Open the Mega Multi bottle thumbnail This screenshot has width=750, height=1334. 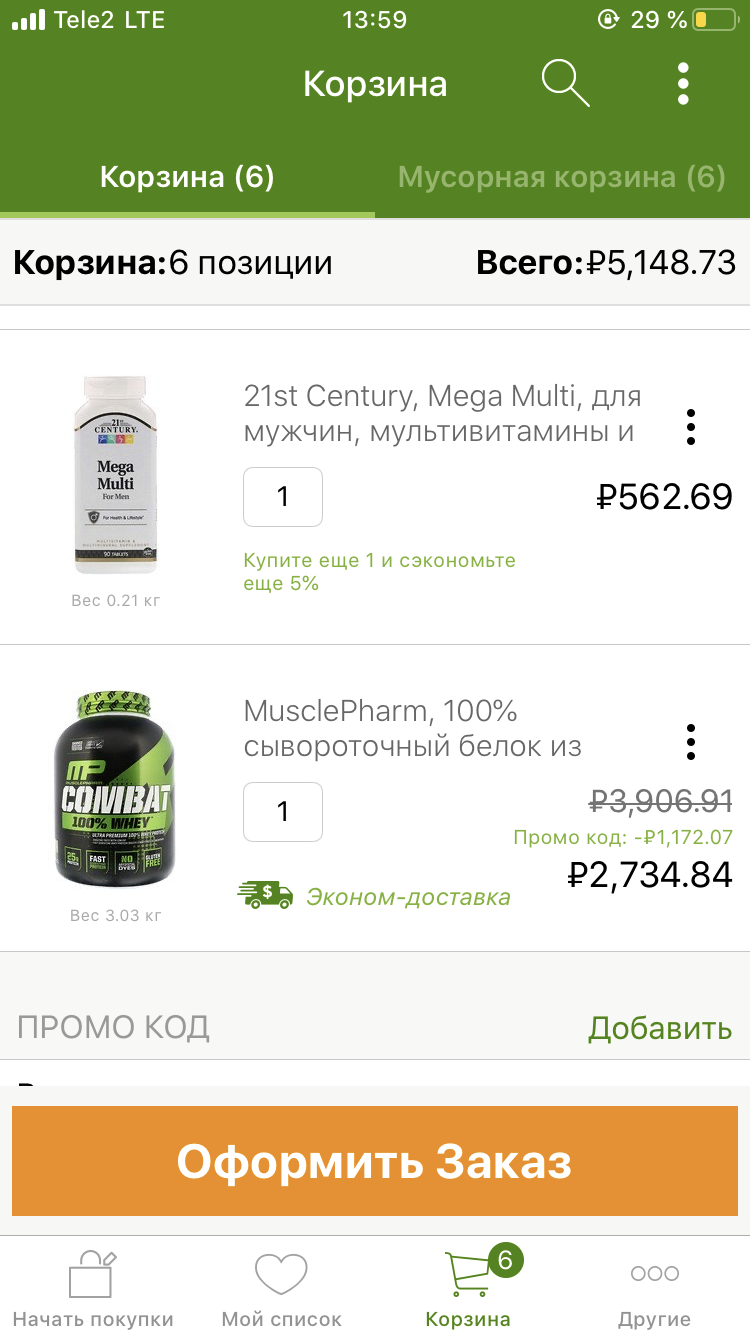115,475
